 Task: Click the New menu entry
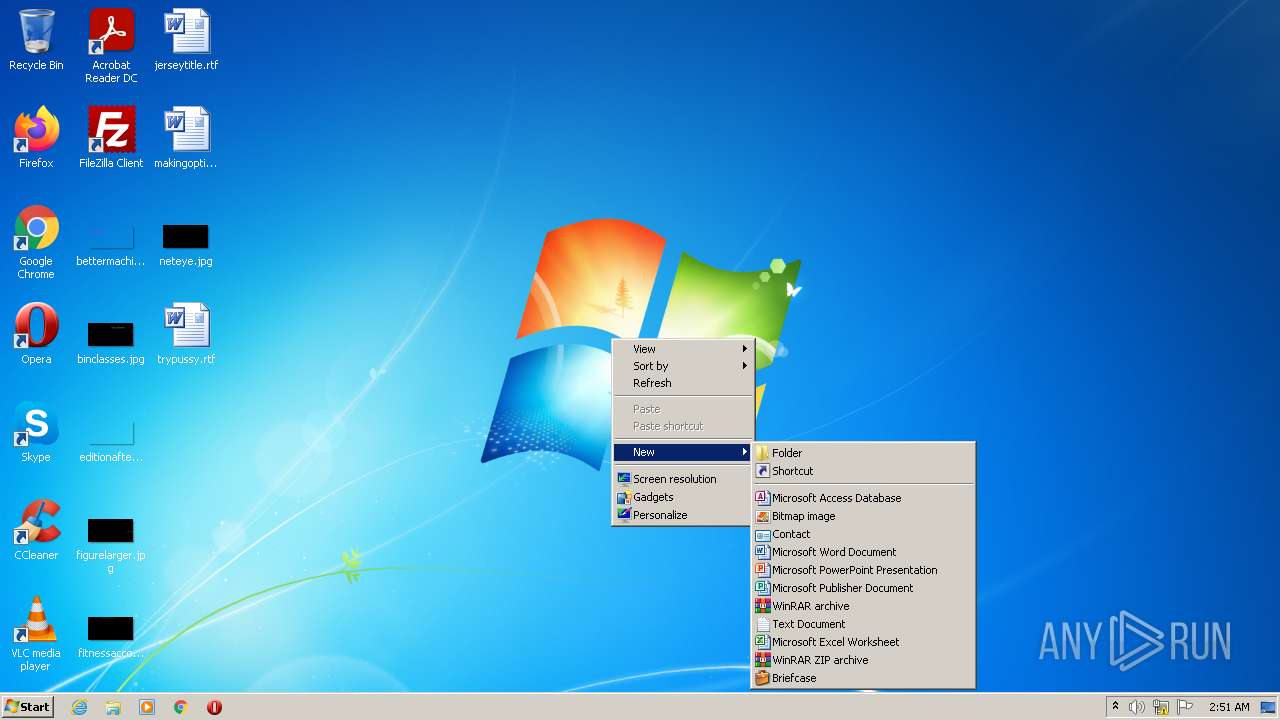point(683,452)
